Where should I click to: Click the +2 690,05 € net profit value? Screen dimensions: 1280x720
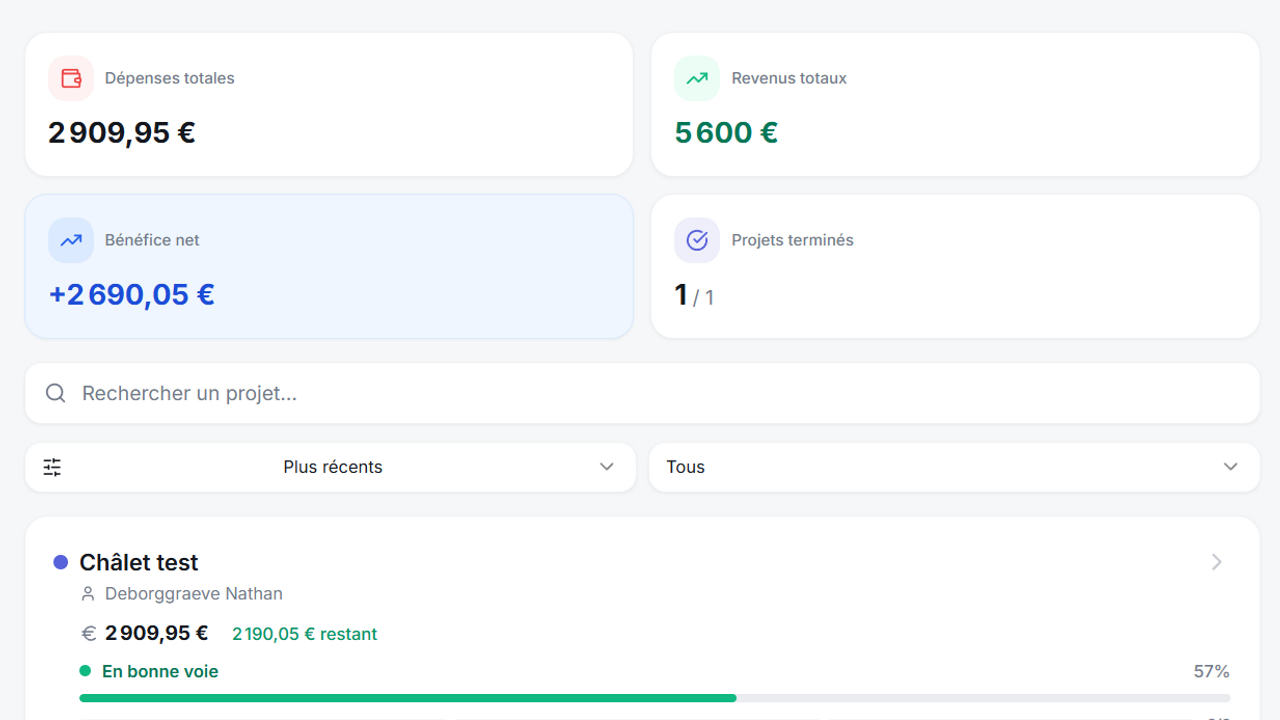click(x=132, y=294)
